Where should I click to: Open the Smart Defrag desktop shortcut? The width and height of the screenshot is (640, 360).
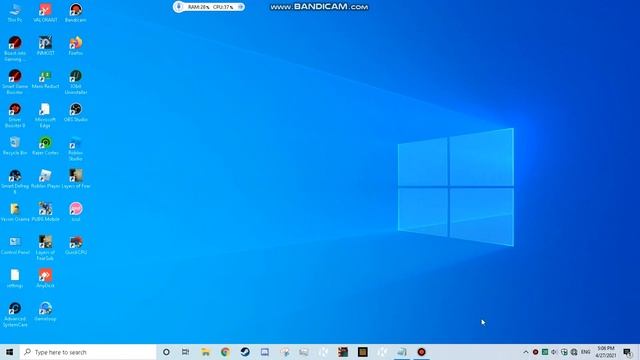[x=15, y=182]
